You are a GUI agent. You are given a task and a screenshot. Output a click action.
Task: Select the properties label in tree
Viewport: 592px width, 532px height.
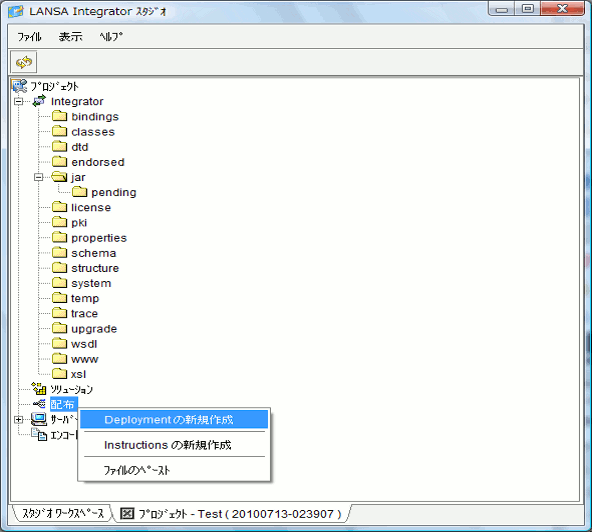point(99,238)
